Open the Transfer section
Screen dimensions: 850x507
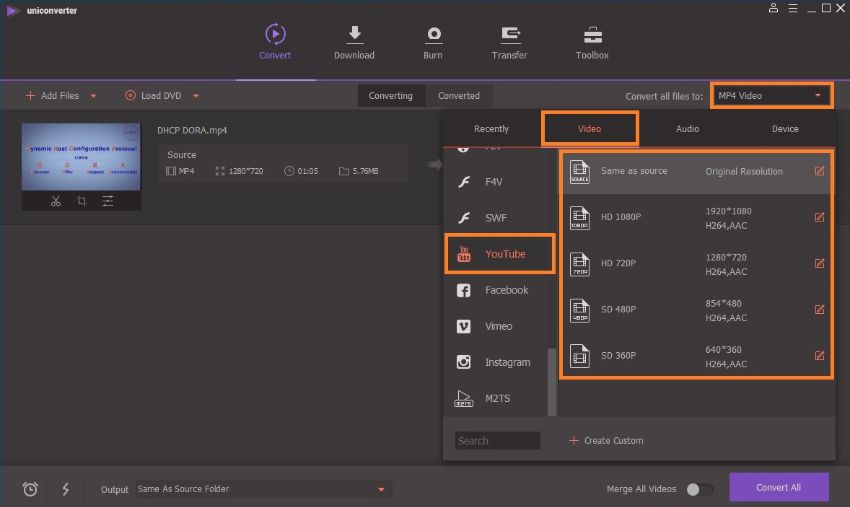point(509,42)
